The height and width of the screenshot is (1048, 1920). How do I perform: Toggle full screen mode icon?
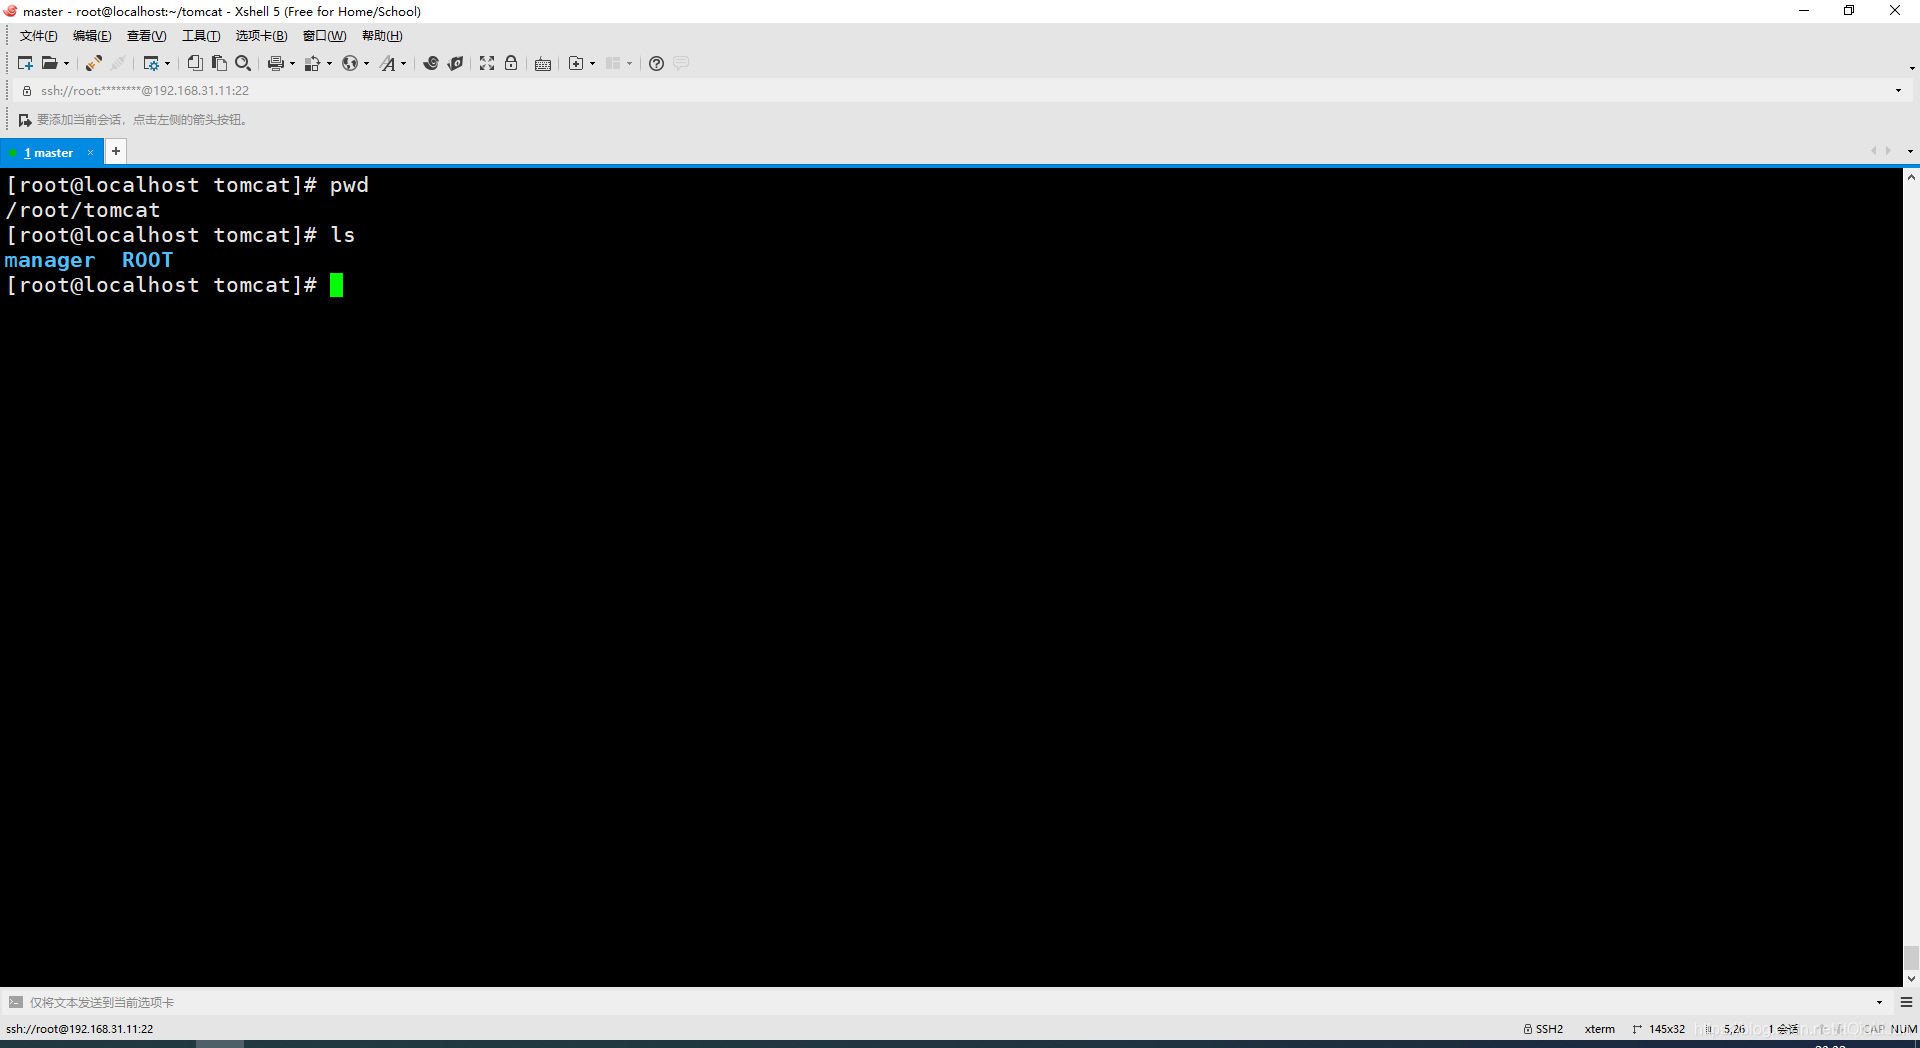click(487, 63)
